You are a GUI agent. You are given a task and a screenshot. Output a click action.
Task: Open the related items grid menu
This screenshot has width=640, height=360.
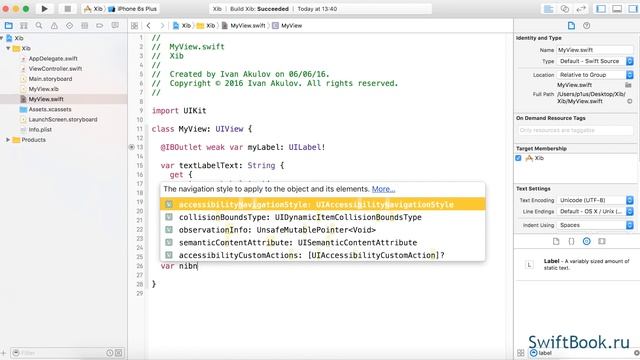[x=134, y=26]
